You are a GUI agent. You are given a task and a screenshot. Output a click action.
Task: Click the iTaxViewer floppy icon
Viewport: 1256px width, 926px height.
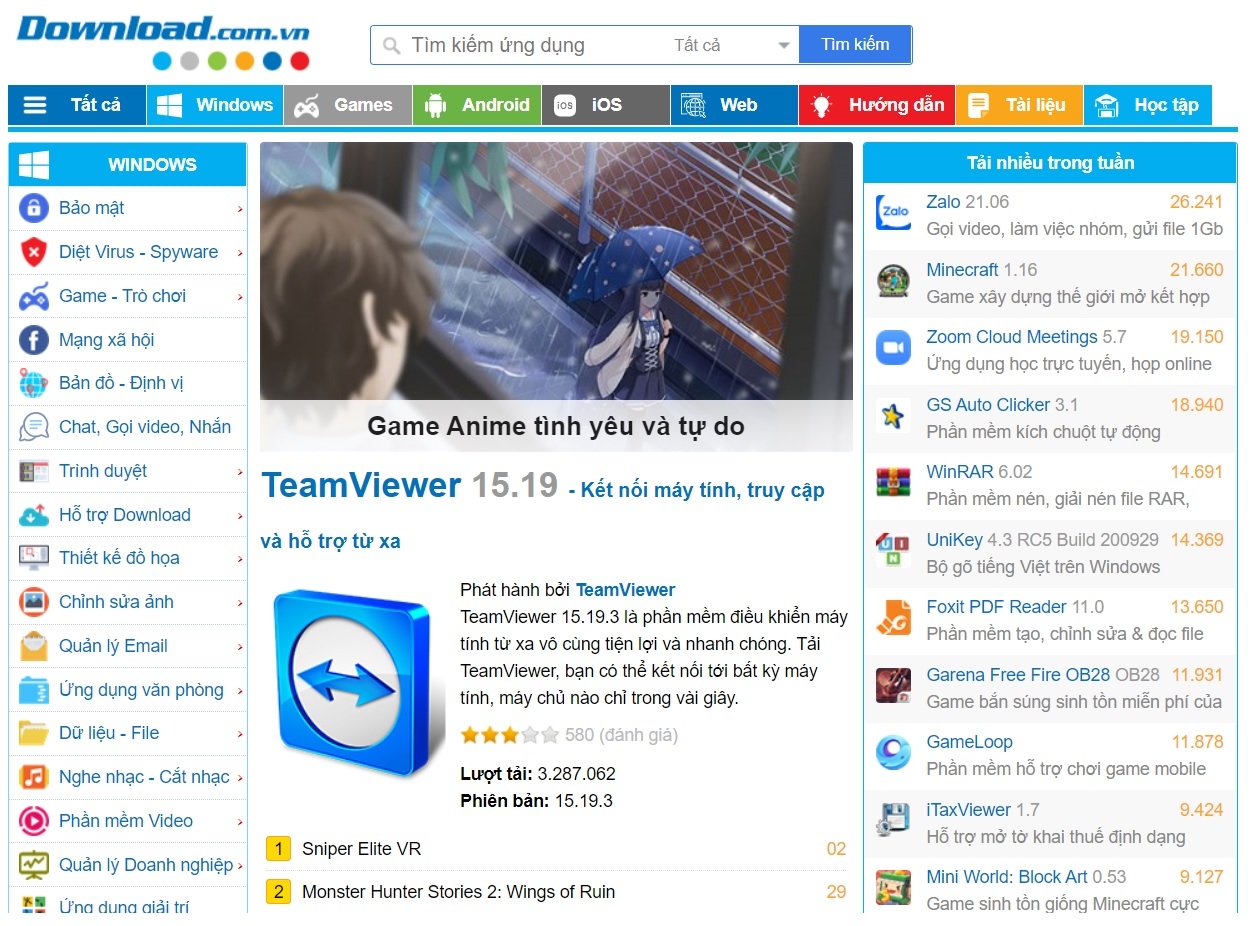[893, 820]
